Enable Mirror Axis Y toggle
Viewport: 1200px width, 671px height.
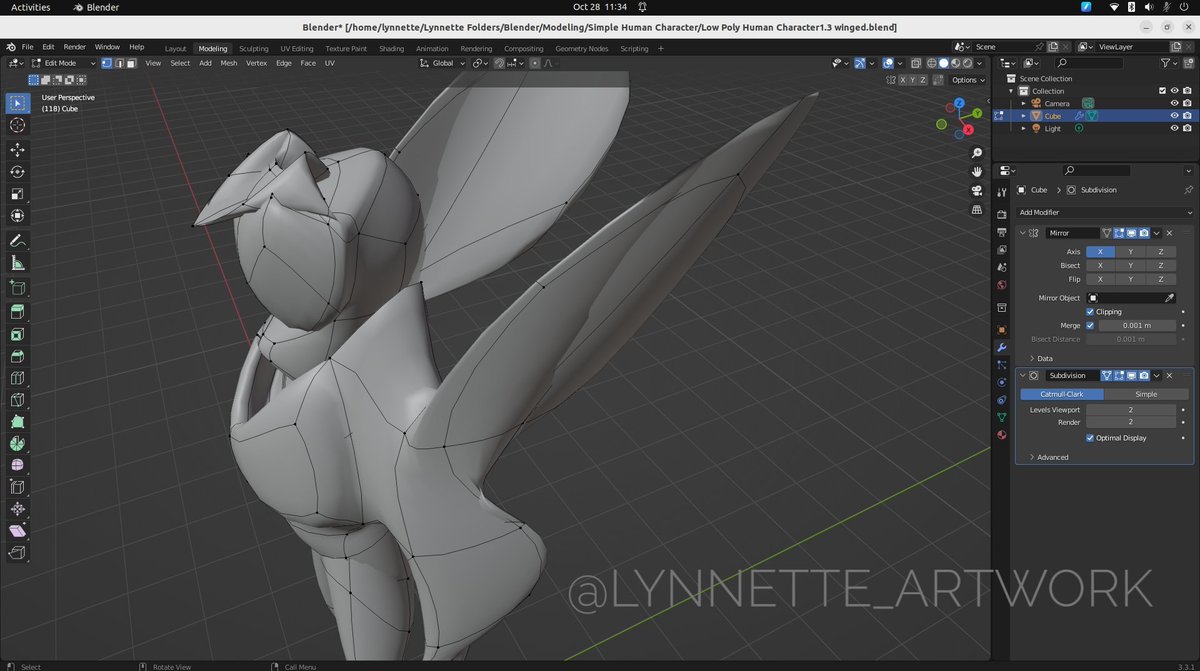(x=1130, y=252)
